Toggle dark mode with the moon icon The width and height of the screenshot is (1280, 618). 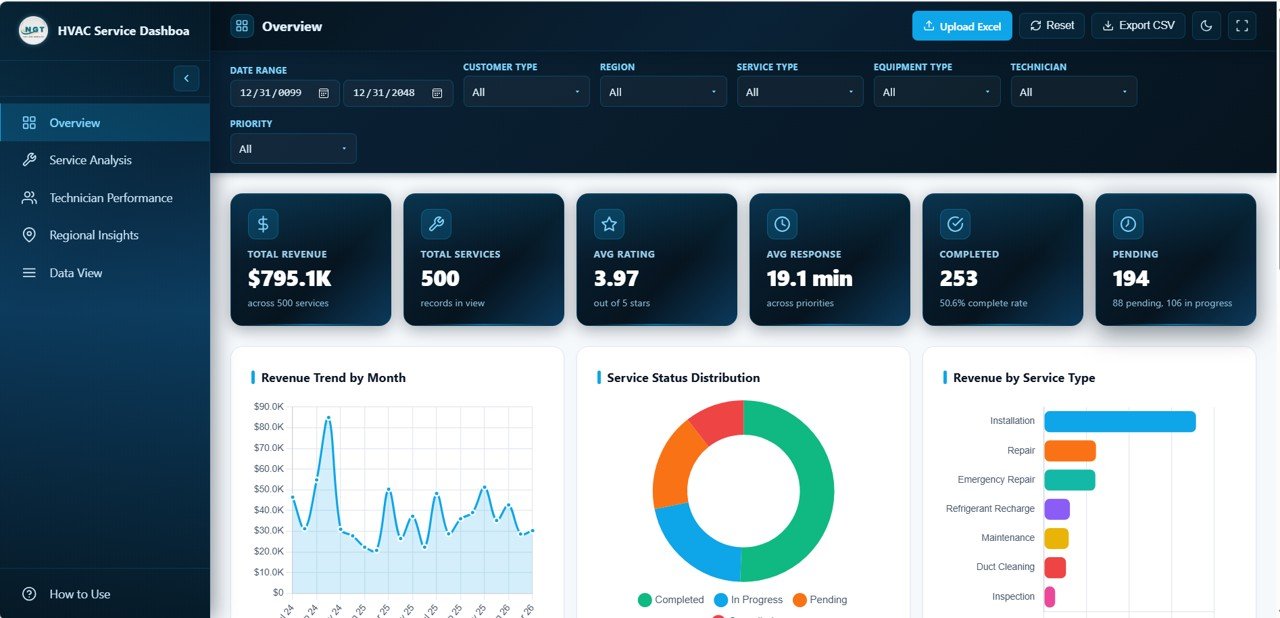1206,25
